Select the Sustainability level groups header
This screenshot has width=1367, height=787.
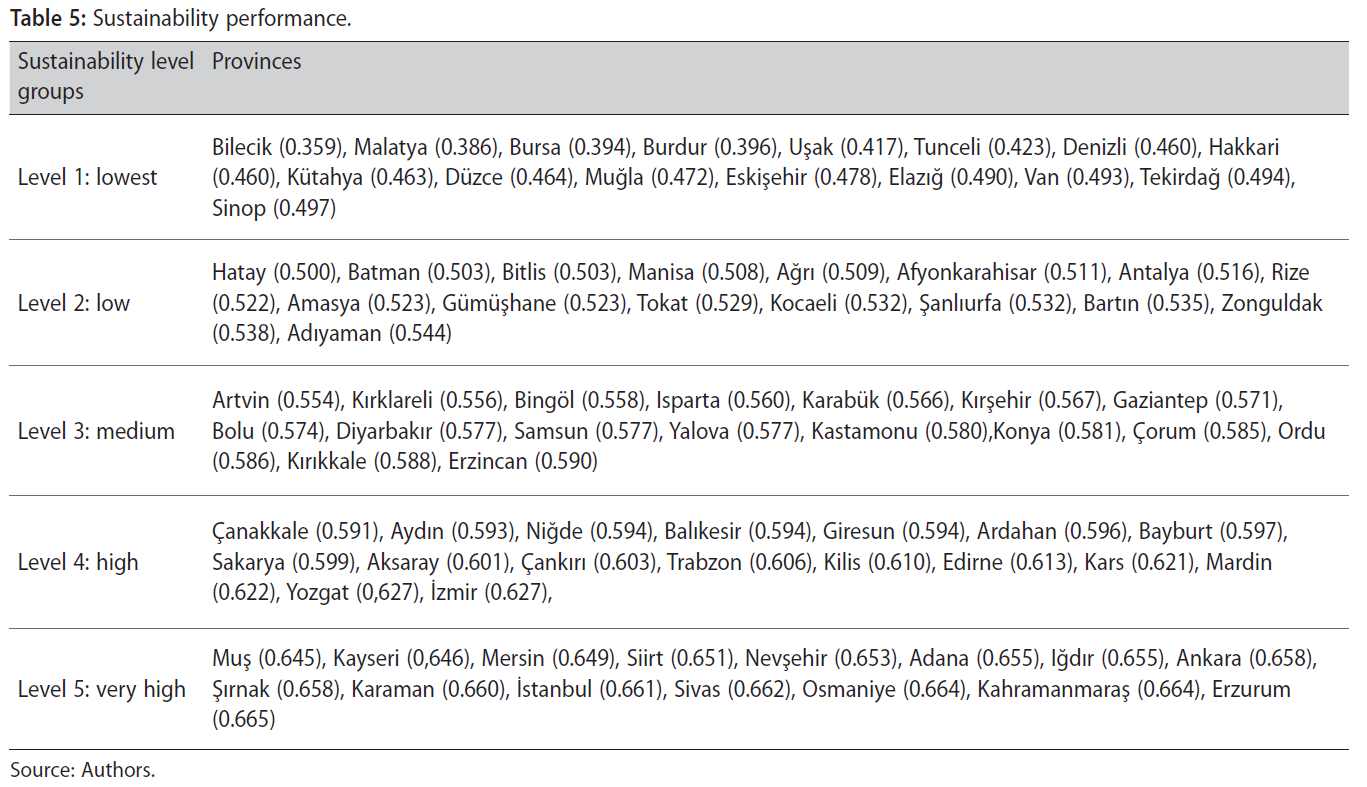[x=105, y=77]
